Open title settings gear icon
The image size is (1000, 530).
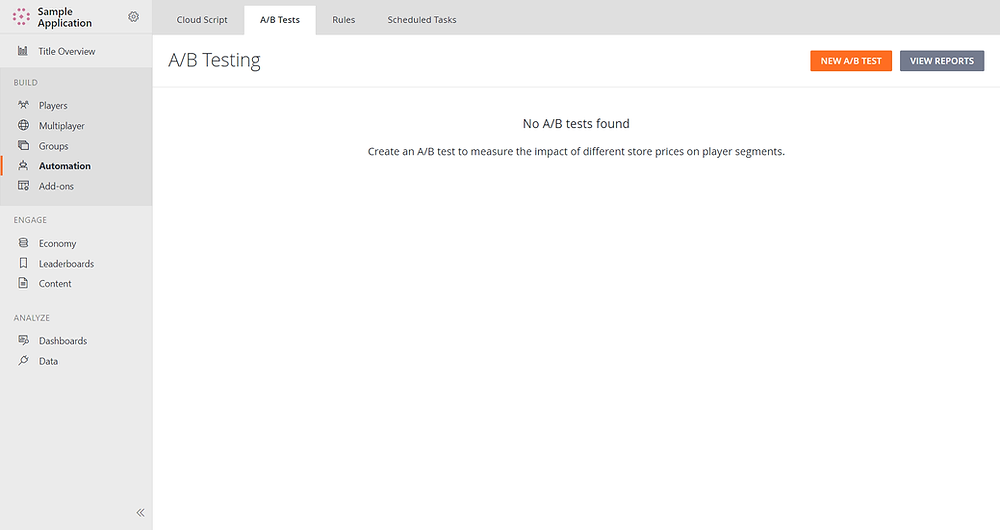click(133, 17)
